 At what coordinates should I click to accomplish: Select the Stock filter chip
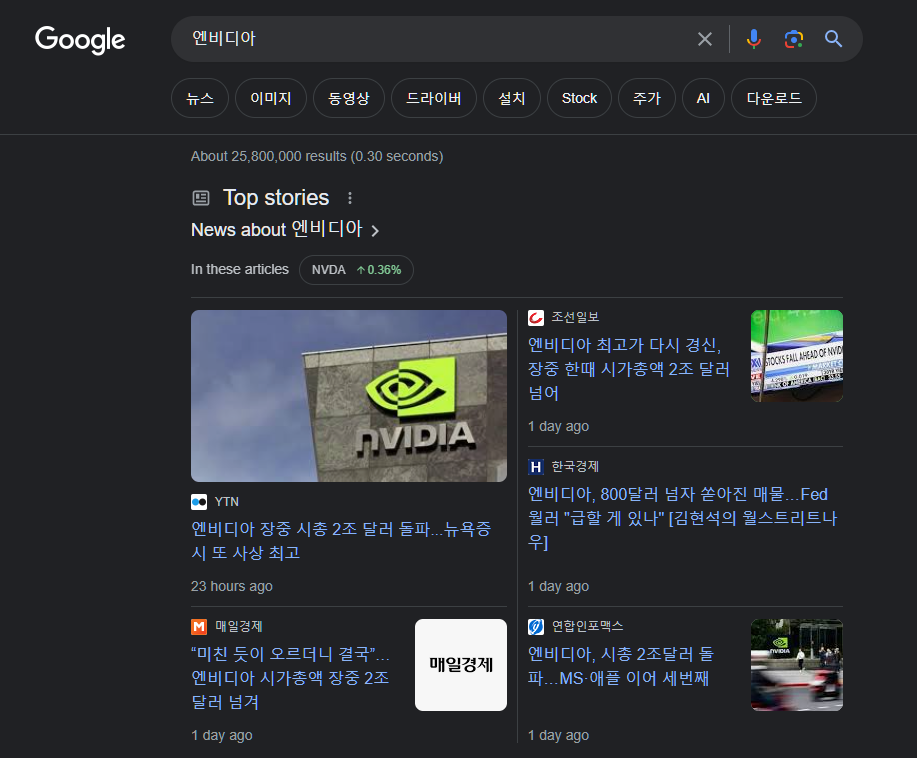pos(579,98)
